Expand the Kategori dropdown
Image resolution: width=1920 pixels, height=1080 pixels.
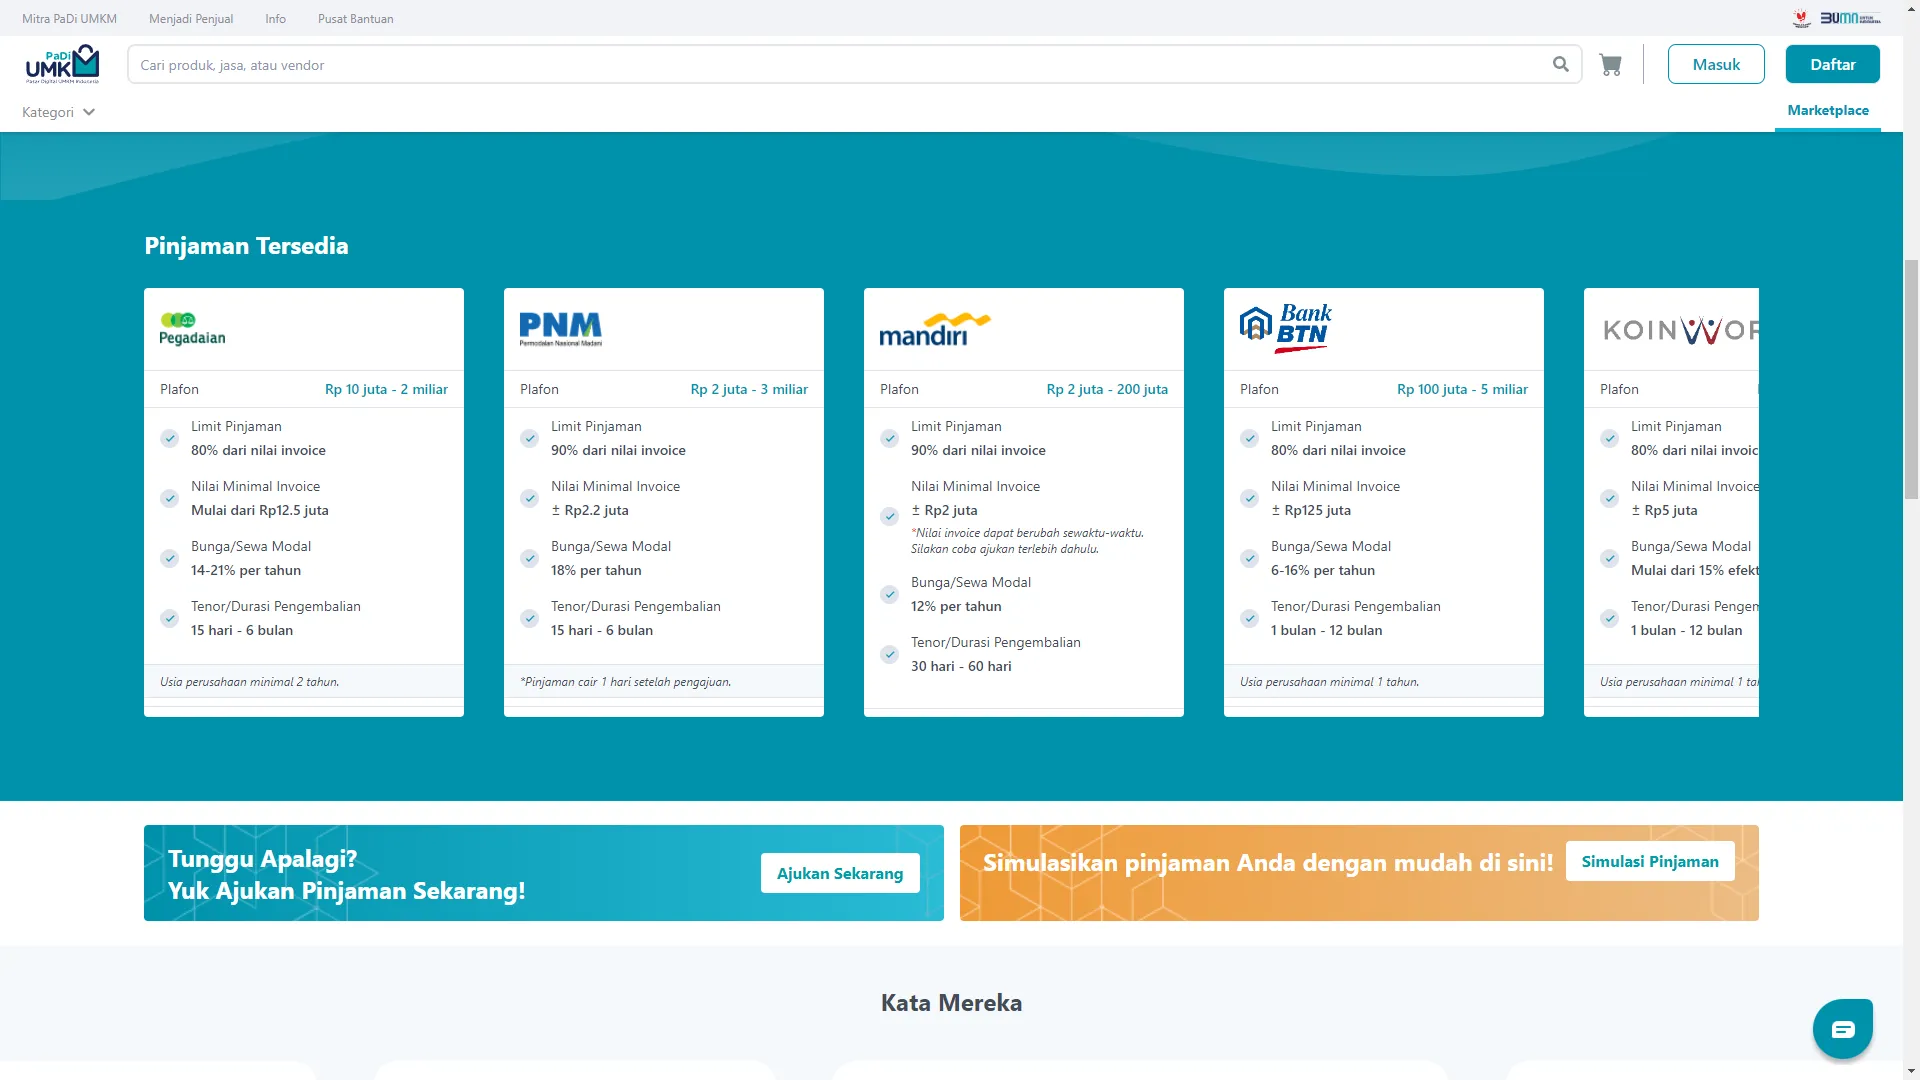pos(58,112)
